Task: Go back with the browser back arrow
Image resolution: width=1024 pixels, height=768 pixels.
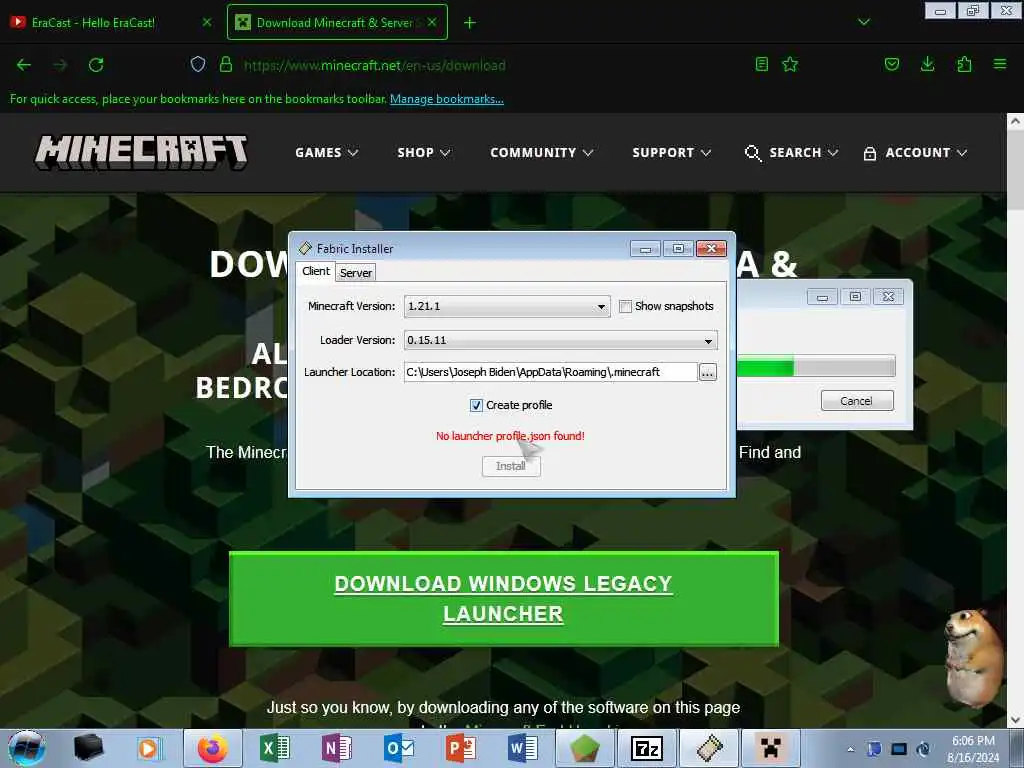Action: [x=24, y=65]
